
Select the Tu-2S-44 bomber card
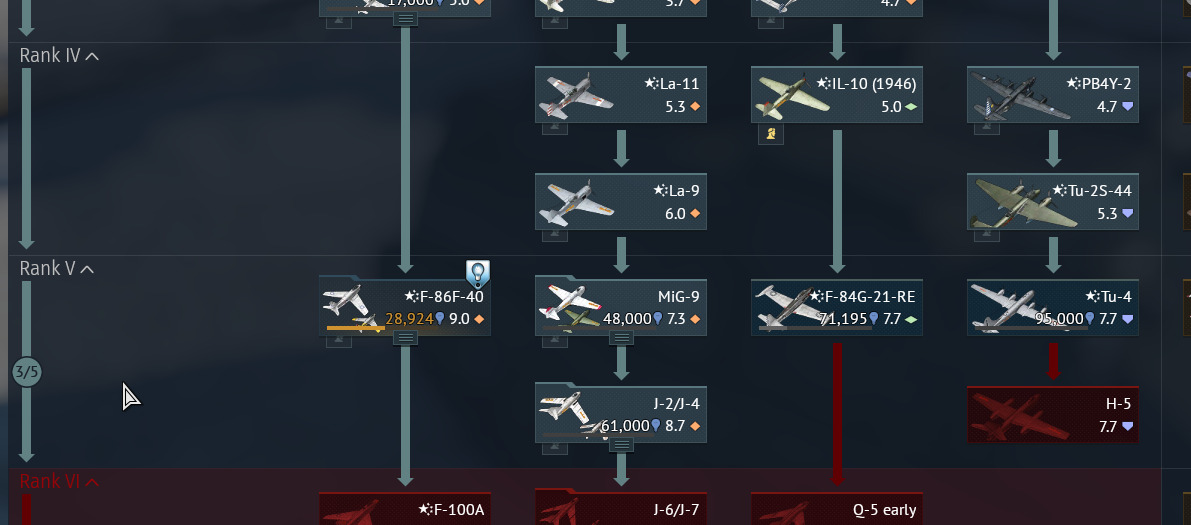coord(1053,201)
